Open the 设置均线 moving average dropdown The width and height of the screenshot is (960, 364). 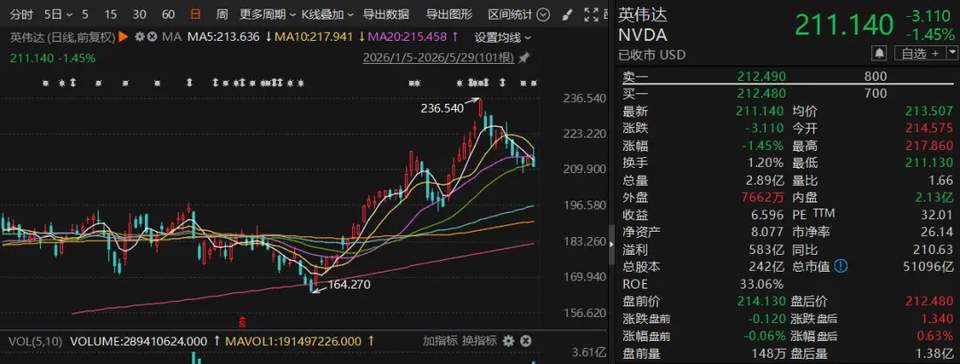[x=503, y=37]
